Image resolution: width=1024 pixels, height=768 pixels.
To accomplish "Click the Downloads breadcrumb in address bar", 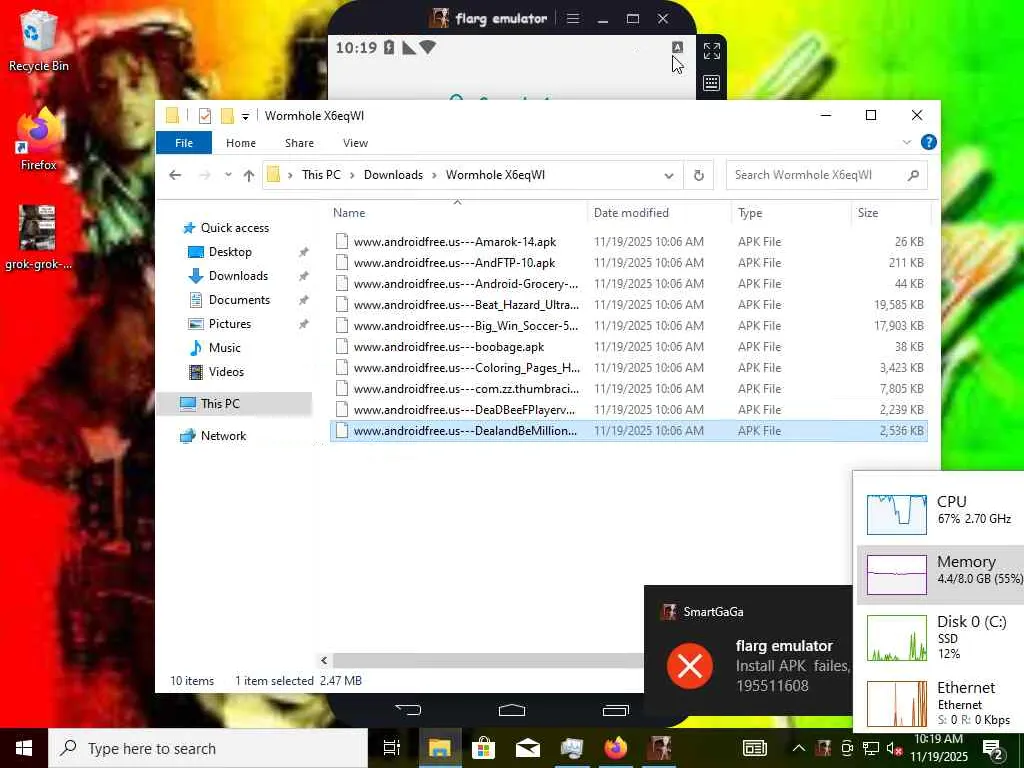I will coord(393,175).
